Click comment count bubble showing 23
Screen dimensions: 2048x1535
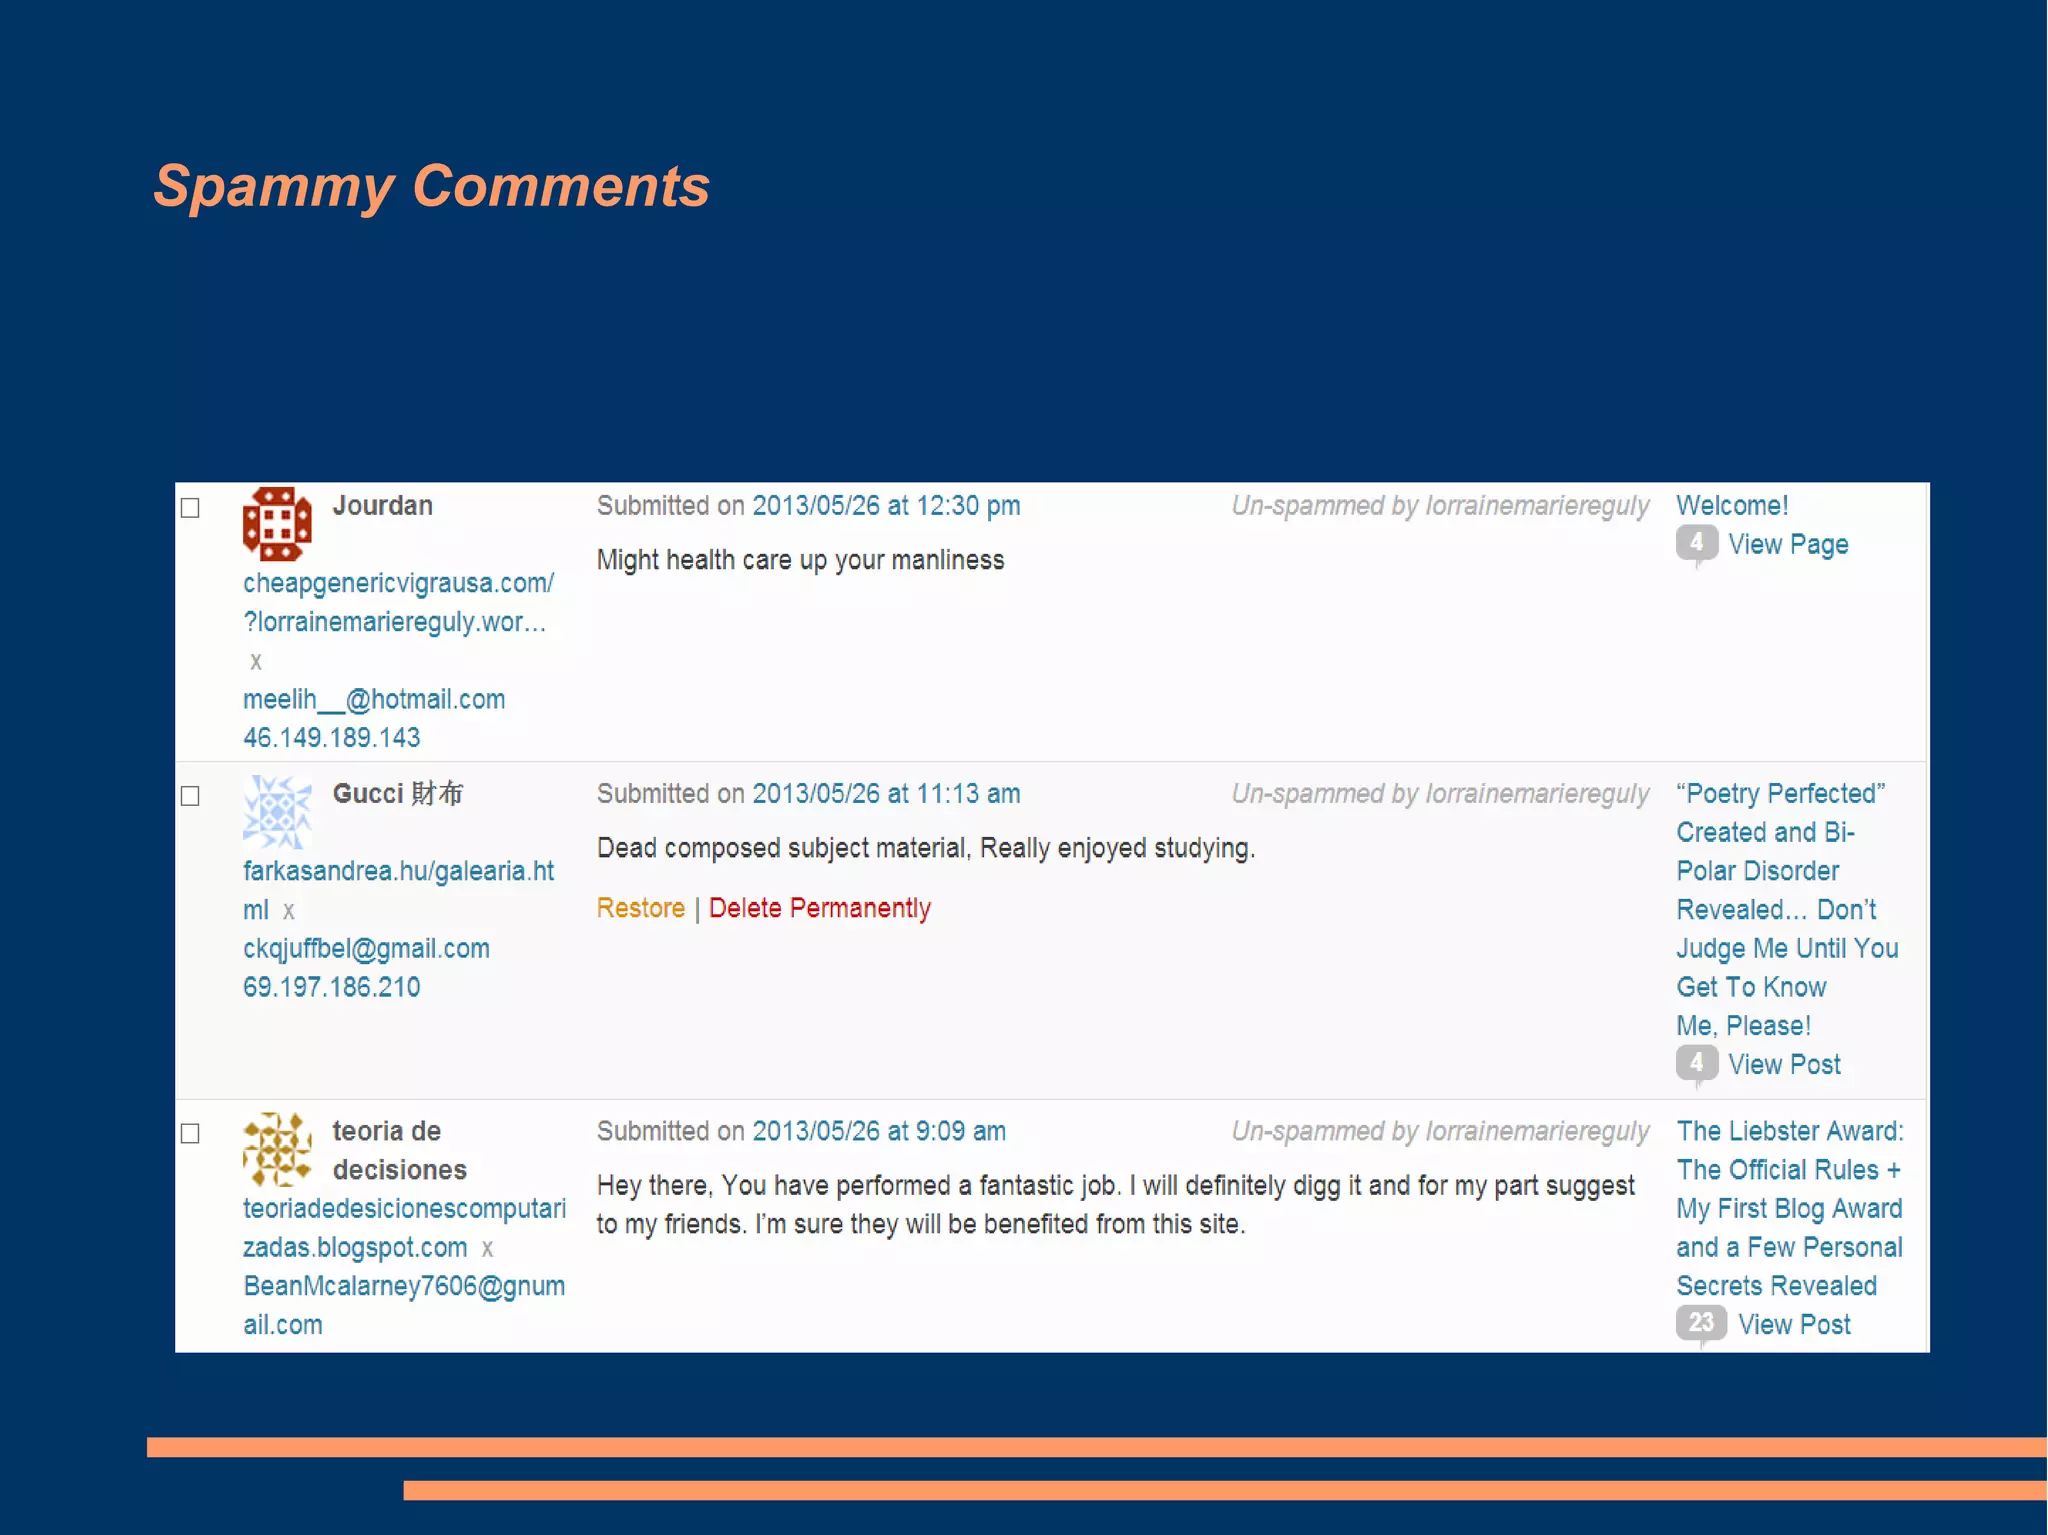[x=1700, y=1323]
